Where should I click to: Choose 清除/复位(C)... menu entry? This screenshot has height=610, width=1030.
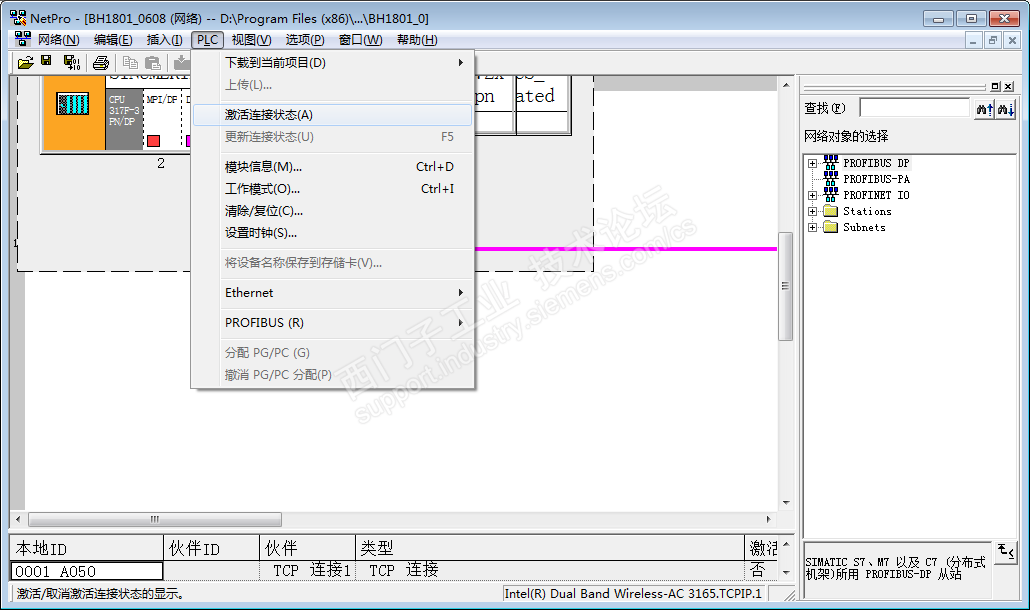[332, 211]
